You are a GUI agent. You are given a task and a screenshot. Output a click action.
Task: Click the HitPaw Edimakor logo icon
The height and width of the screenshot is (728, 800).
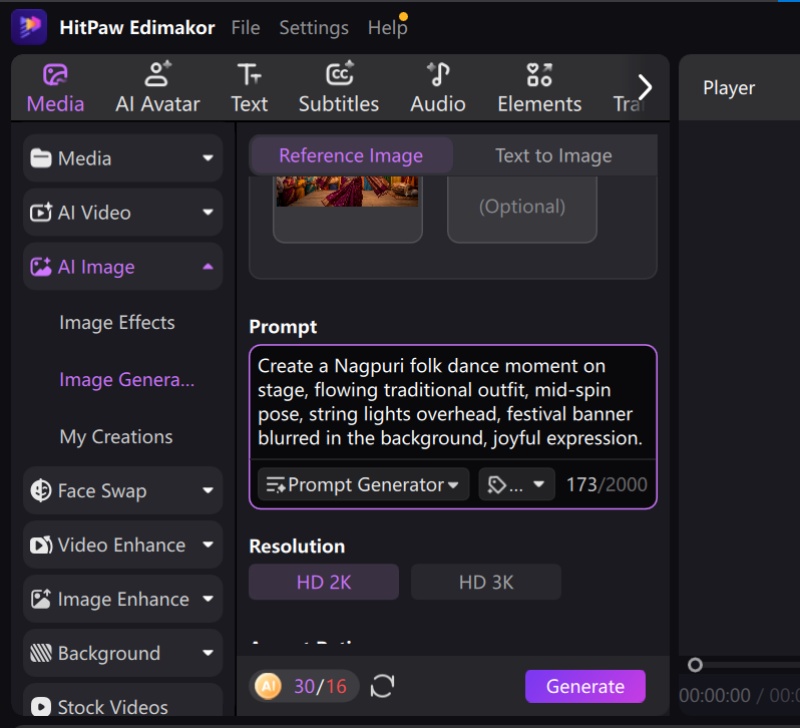[x=29, y=27]
